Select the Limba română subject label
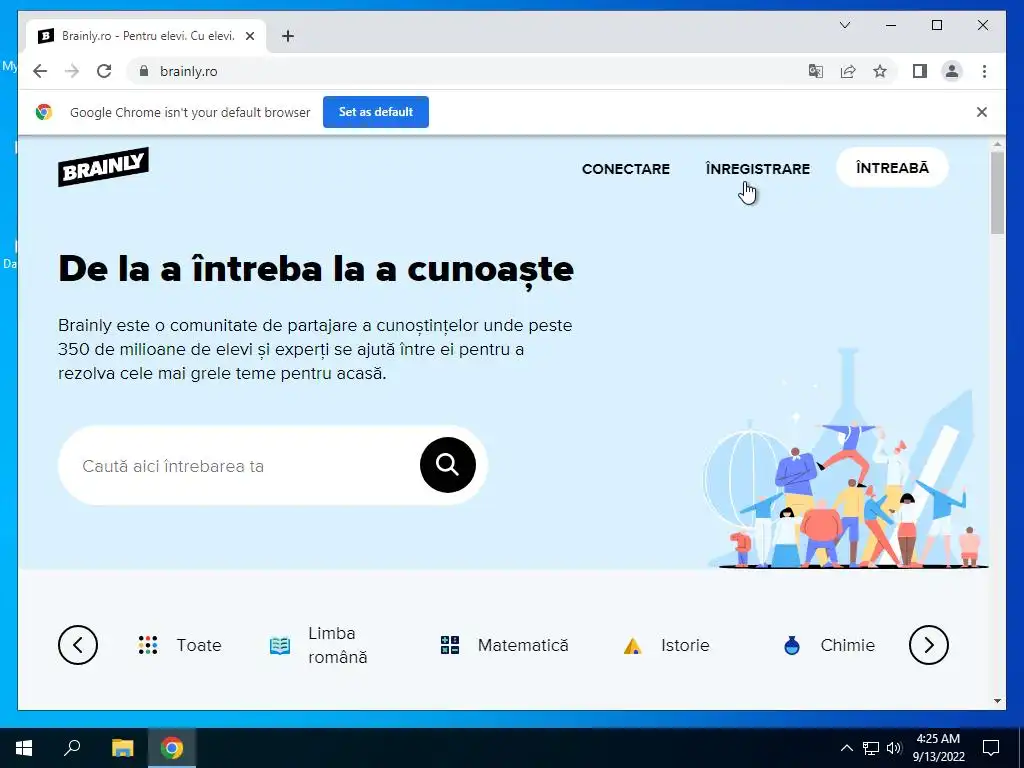Viewport: 1024px width, 768px height. pyautogui.click(x=338, y=645)
